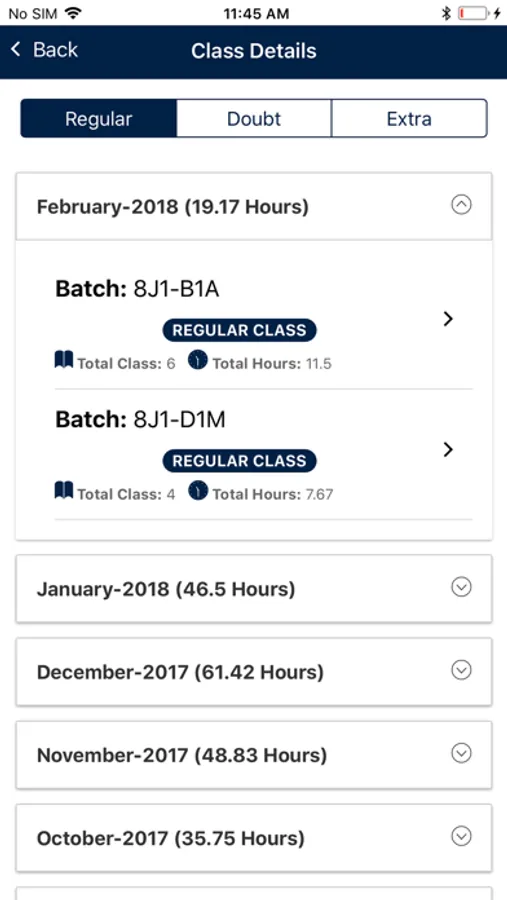Go Back to previous screen
The image size is (507, 900).
pyautogui.click(x=44, y=50)
